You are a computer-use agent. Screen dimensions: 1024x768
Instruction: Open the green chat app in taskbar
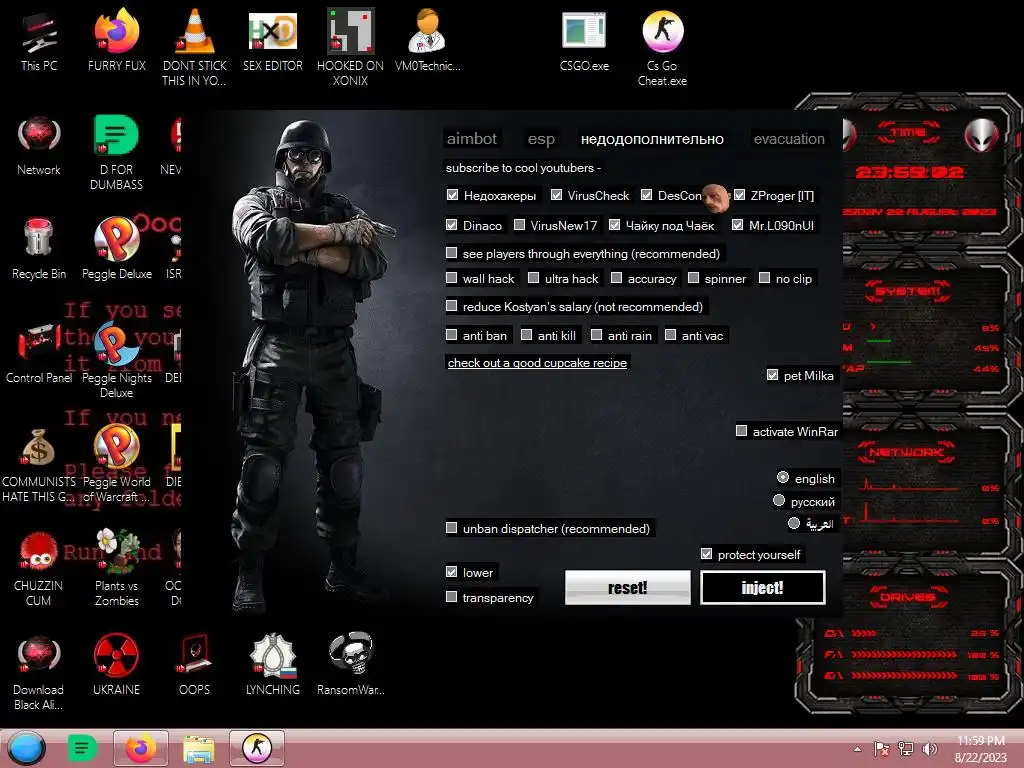click(82, 748)
